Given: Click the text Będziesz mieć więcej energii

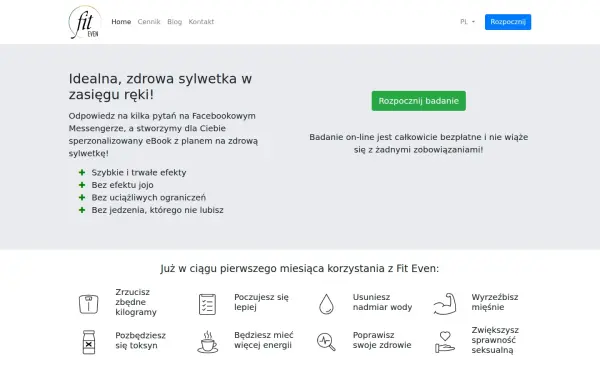Looking at the screenshot, I should (264, 340).
